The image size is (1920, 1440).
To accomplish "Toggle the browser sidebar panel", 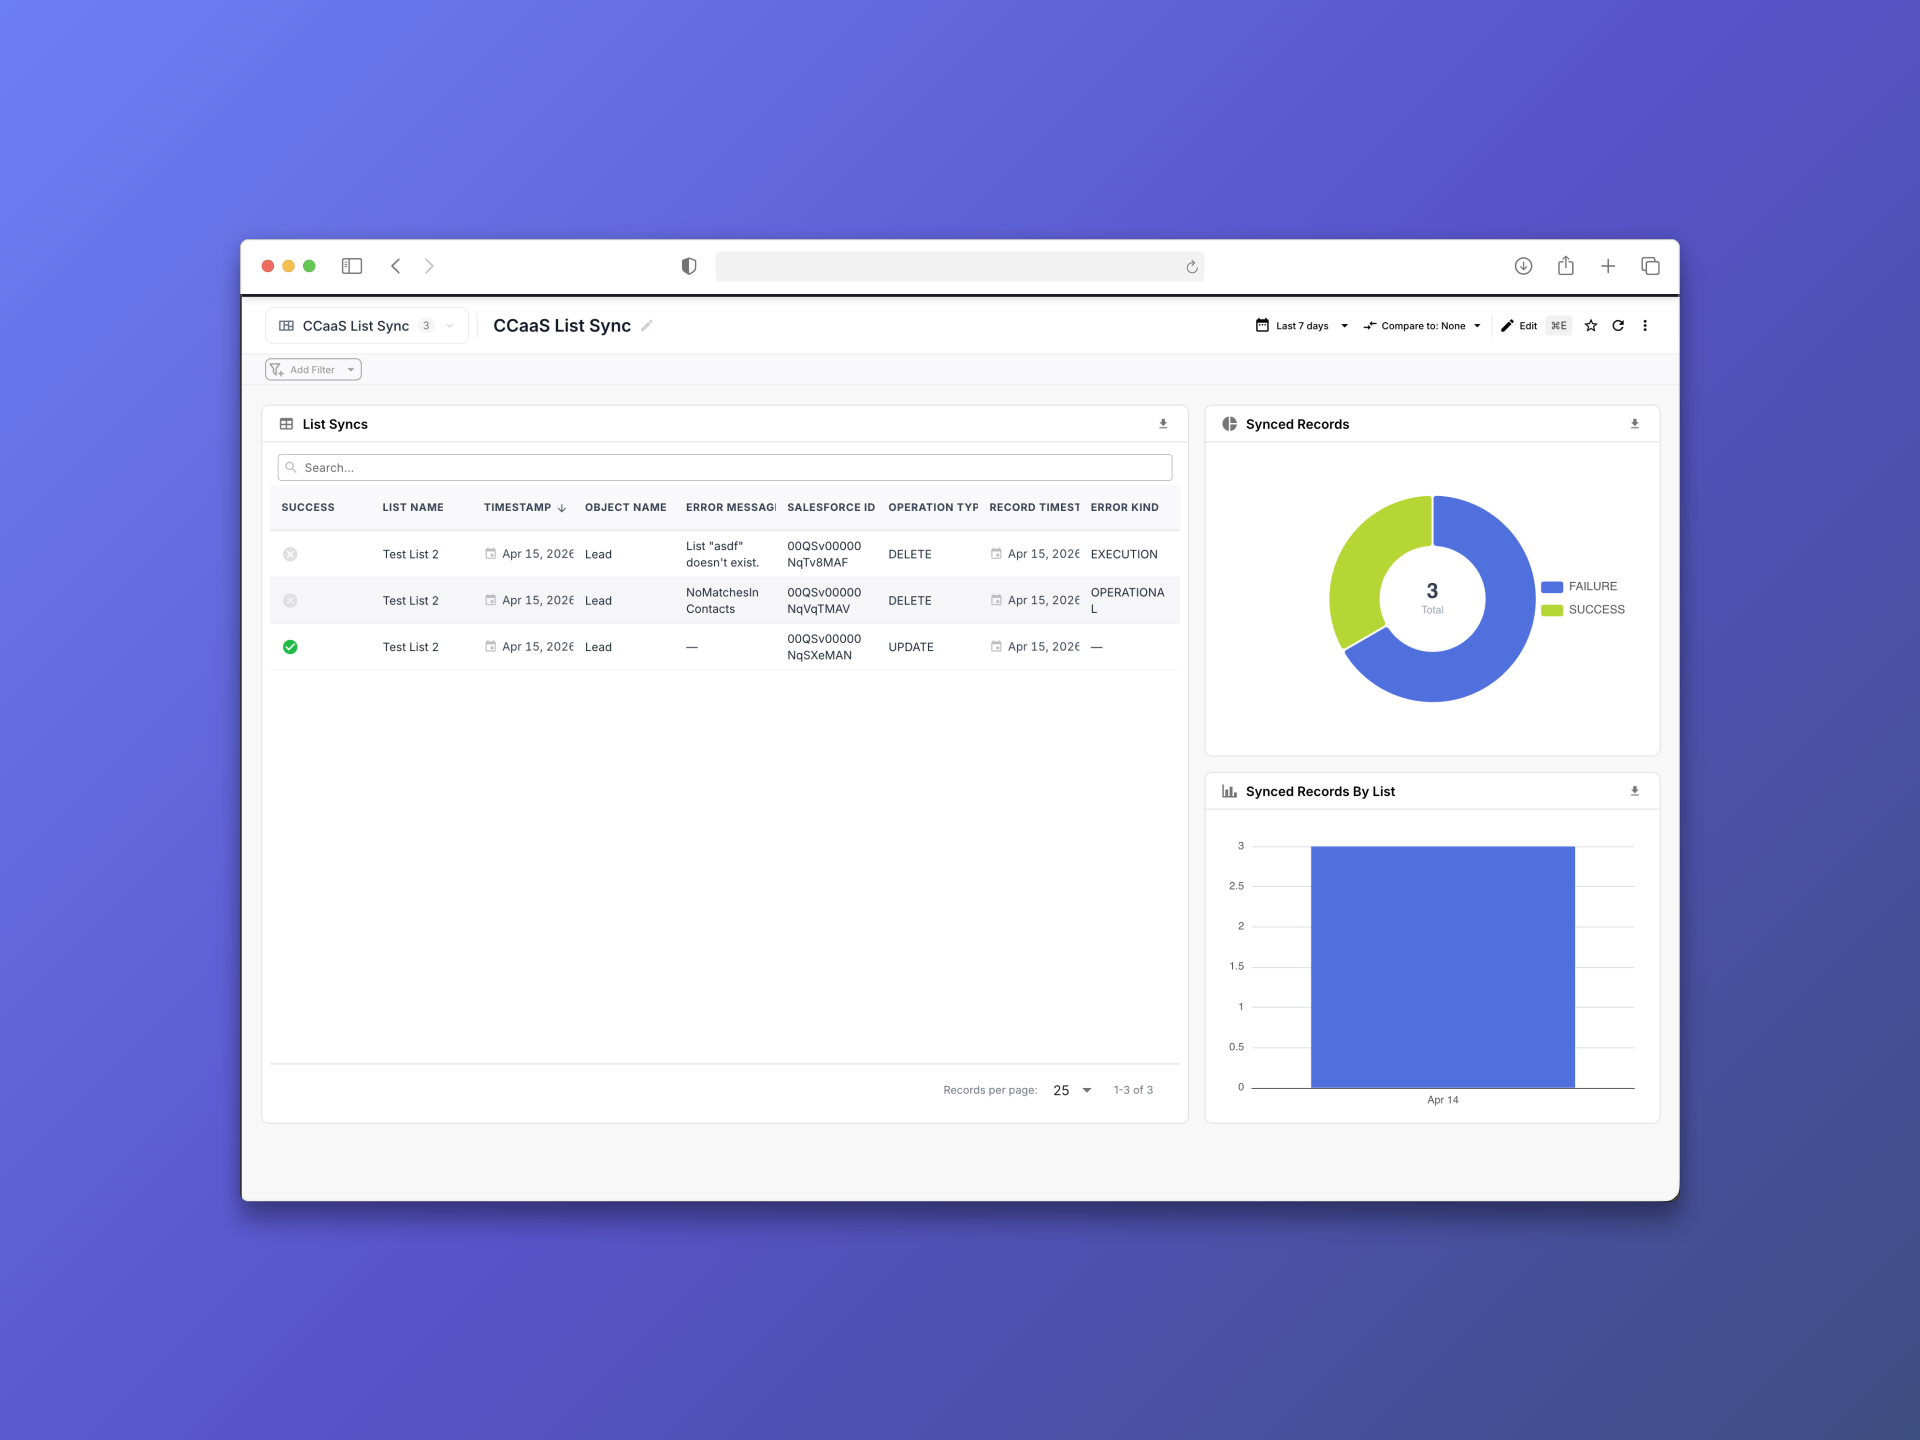I will coord(352,266).
